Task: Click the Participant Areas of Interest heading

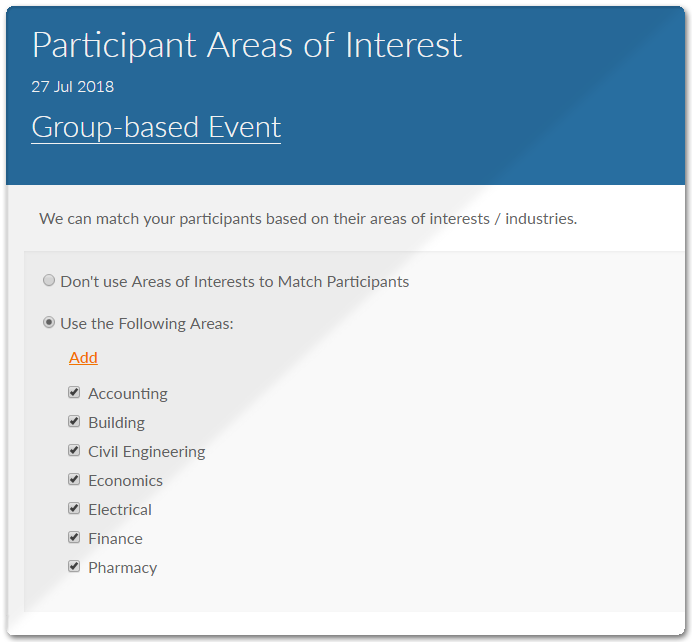Action: click(x=247, y=45)
